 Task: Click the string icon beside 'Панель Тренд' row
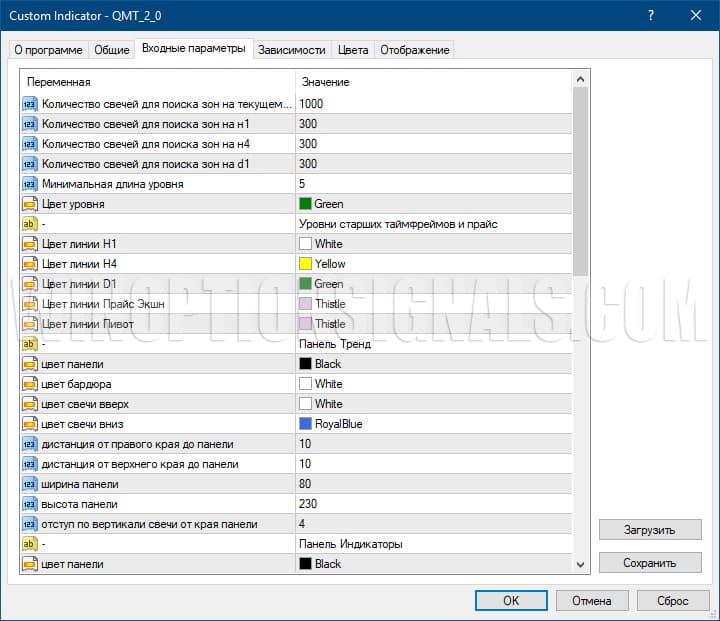[x=29, y=344]
